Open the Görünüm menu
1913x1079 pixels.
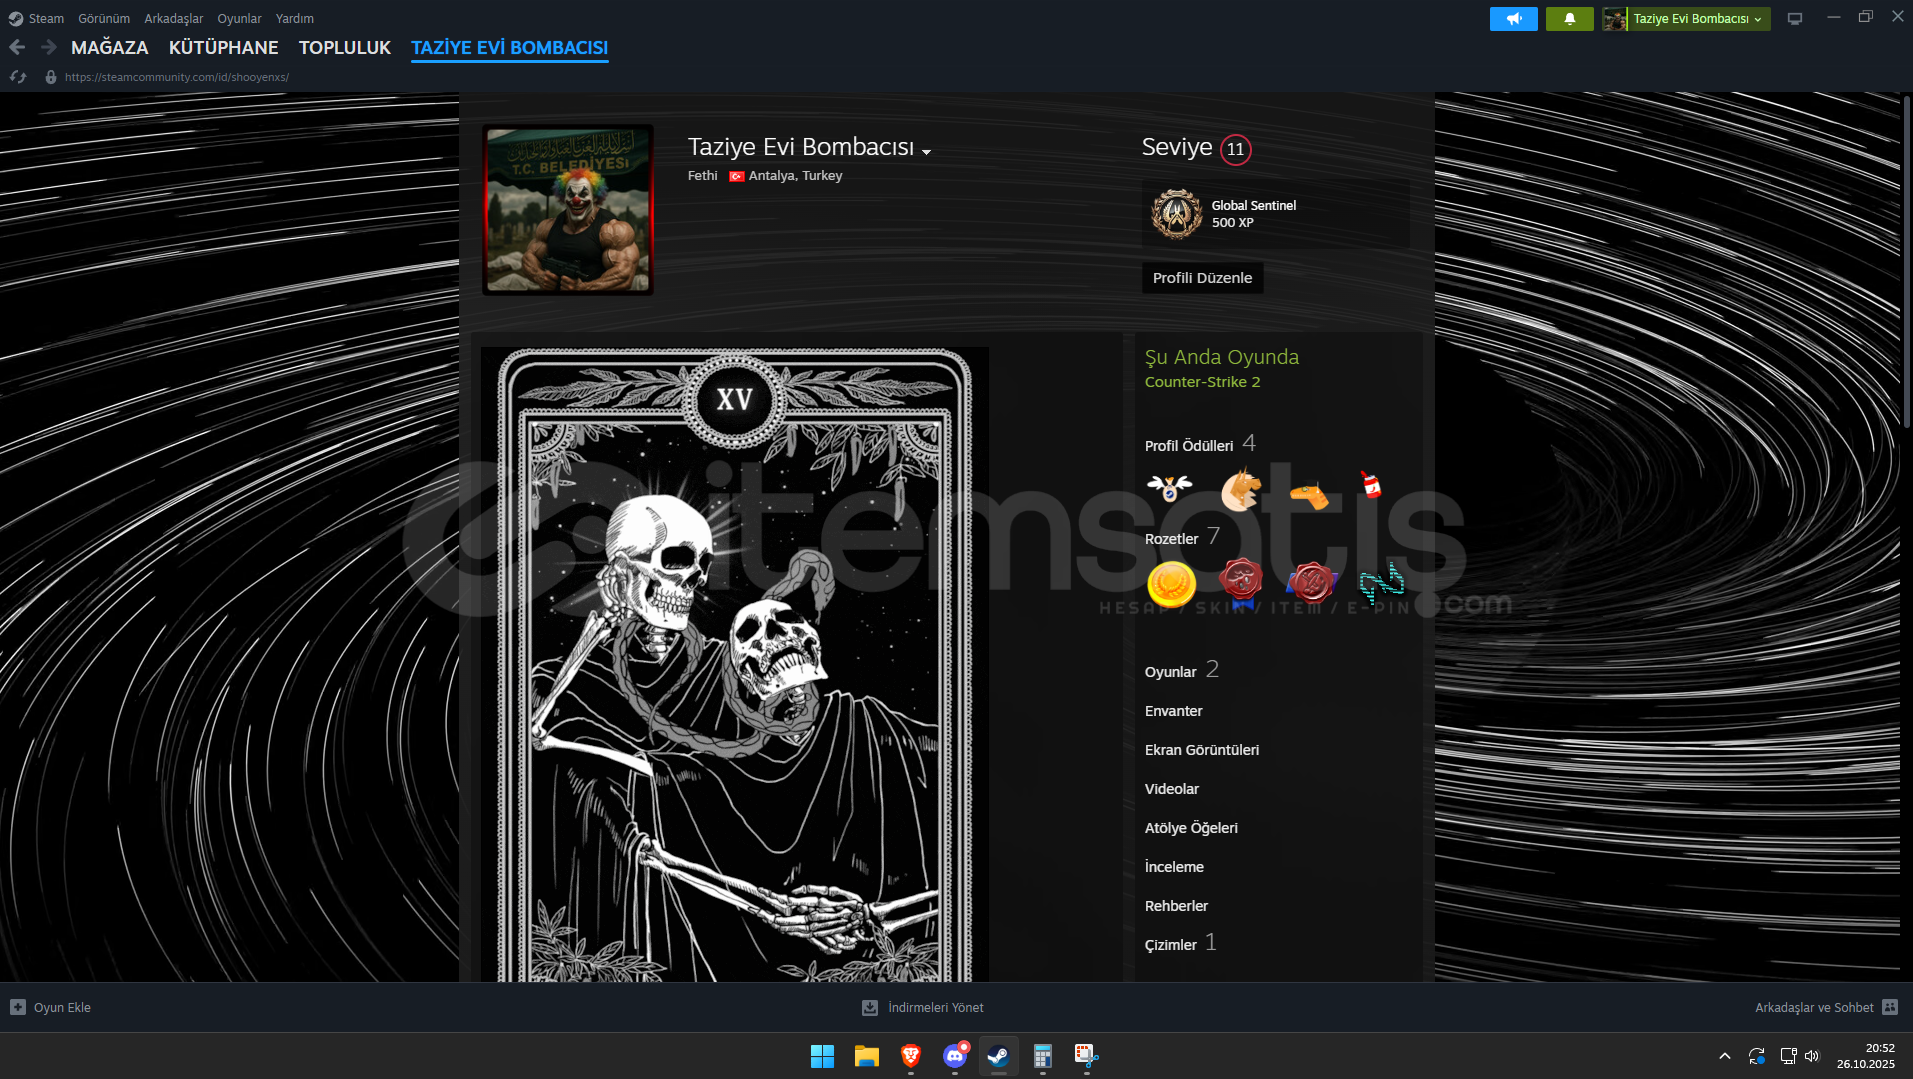pos(104,18)
